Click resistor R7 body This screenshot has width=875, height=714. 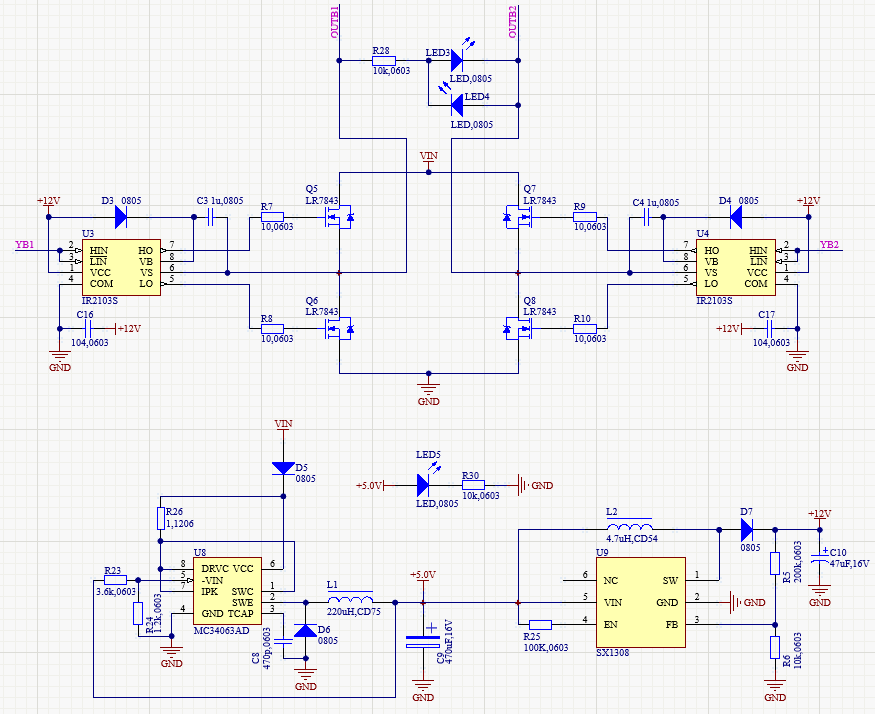click(272, 217)
